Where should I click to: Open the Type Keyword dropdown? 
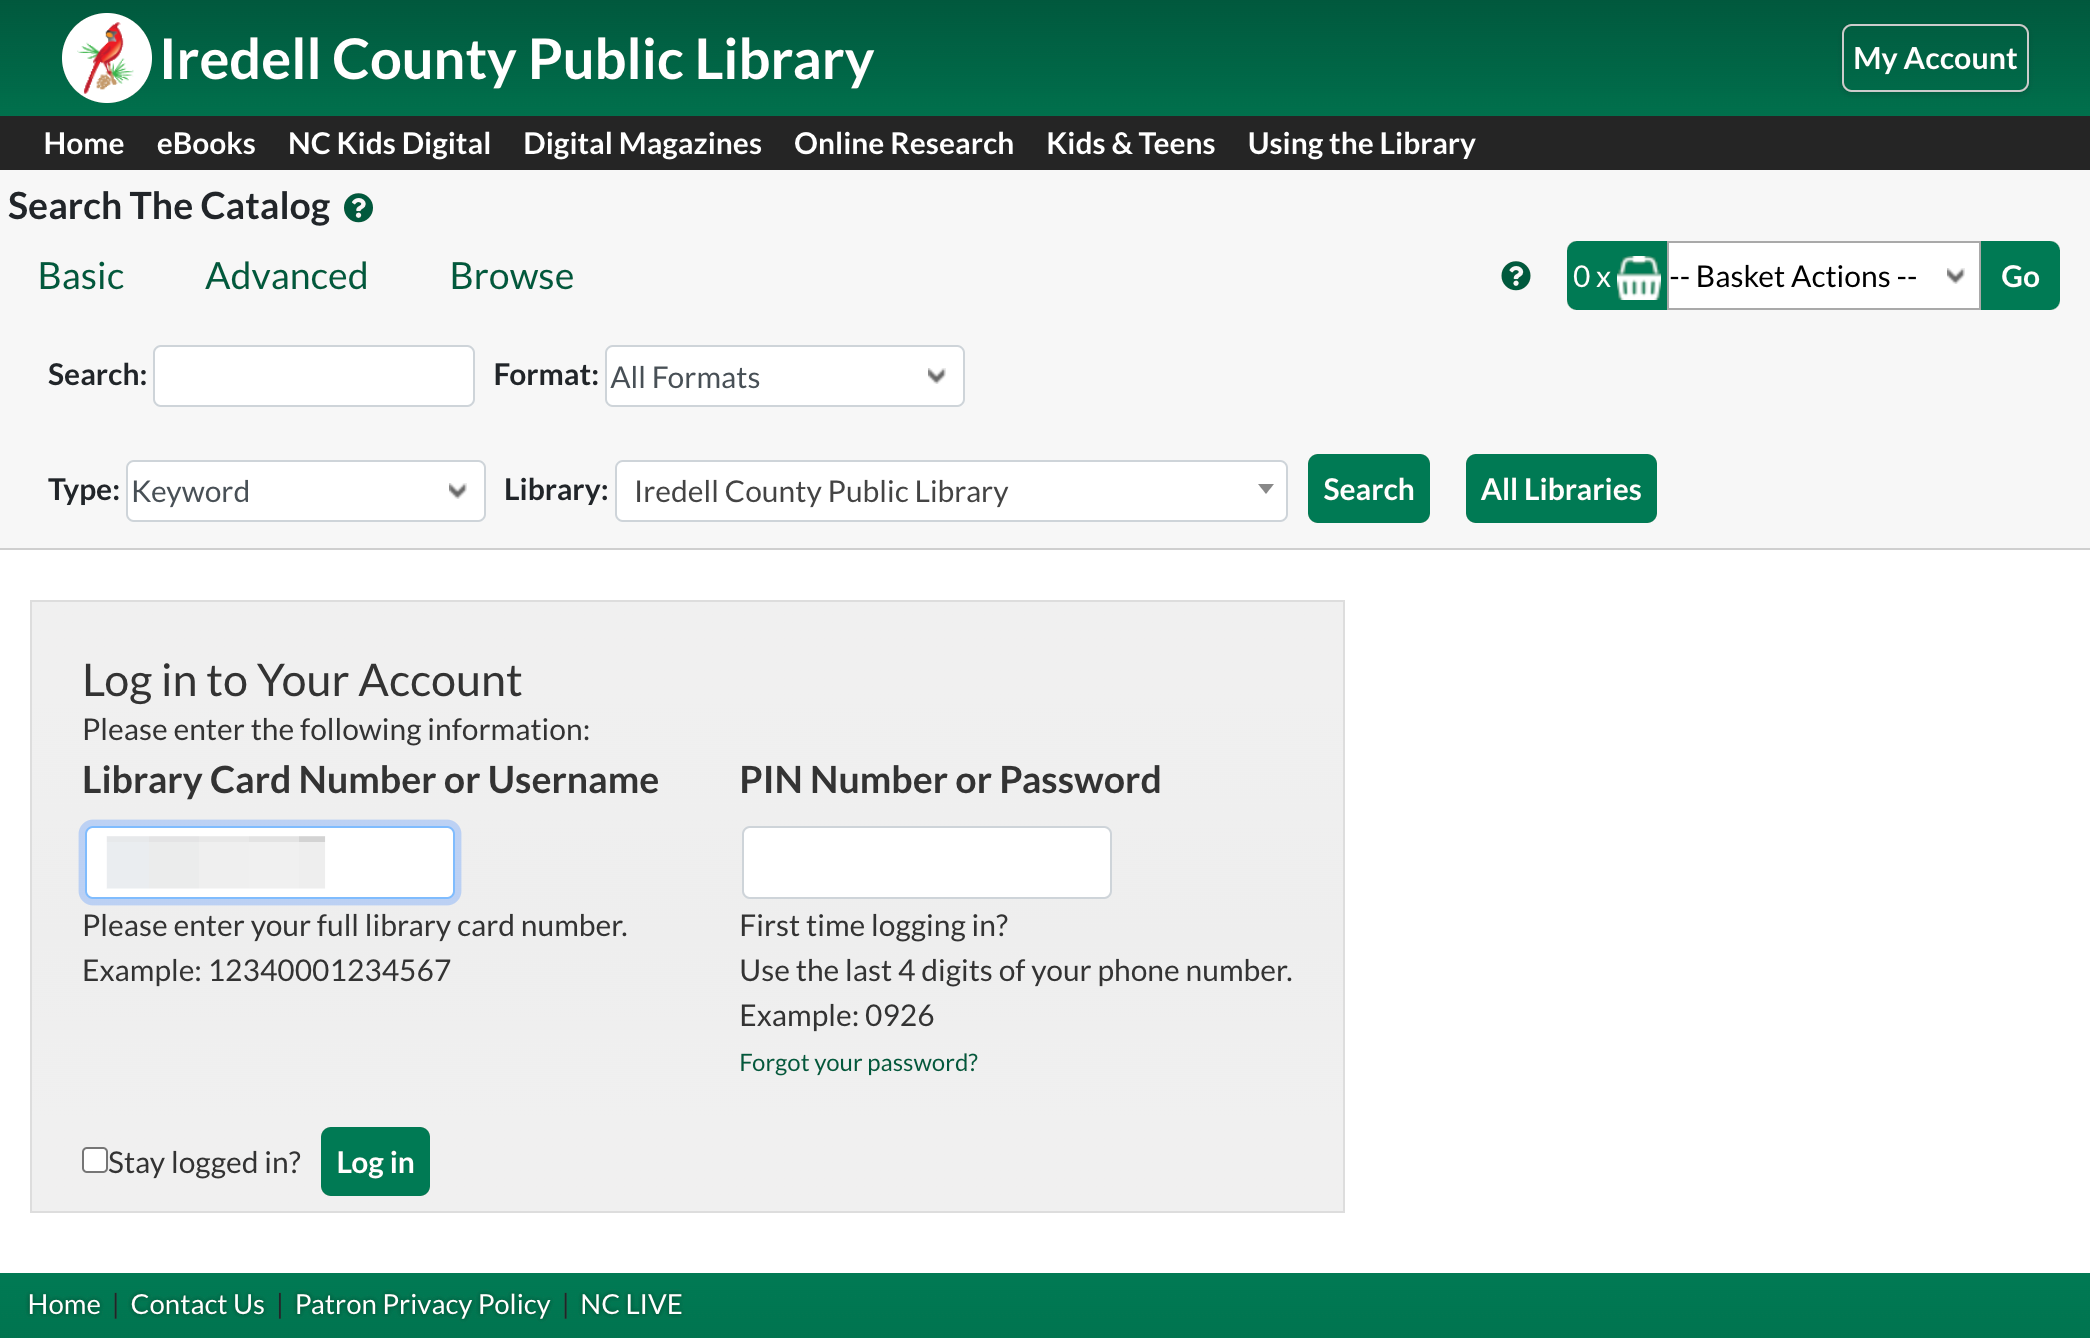tap(305, 491)
